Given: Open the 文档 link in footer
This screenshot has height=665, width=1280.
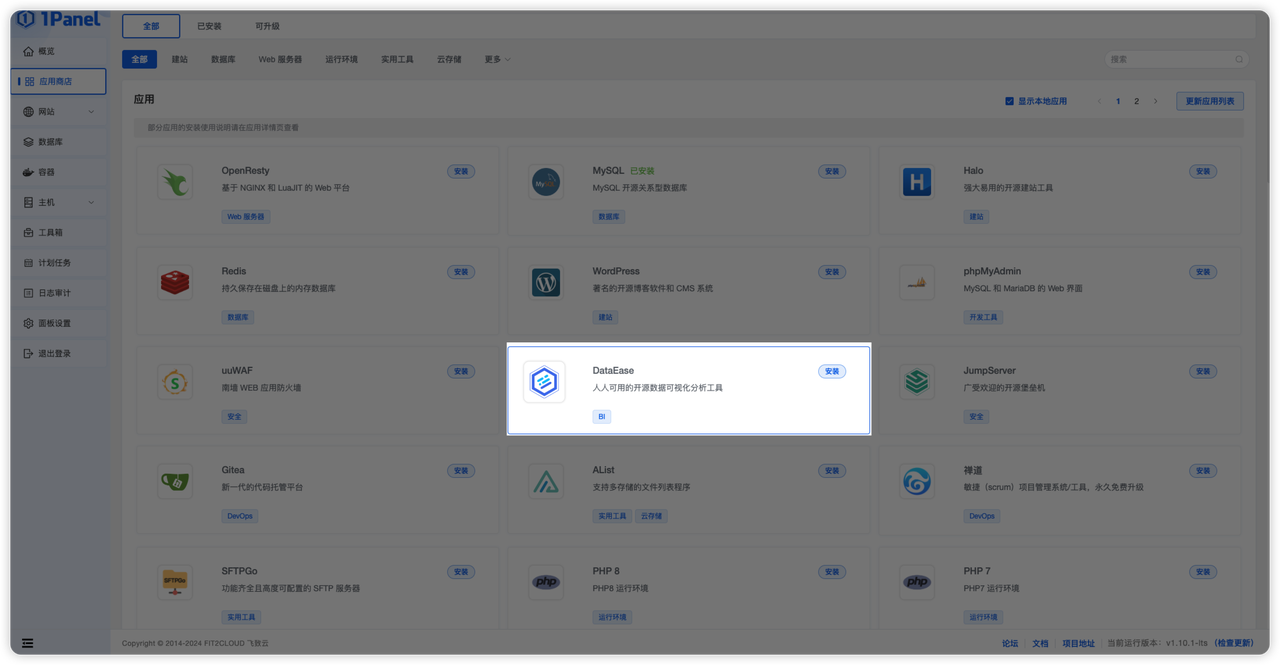Looking at the screenshot, I should coord(1039,643).
